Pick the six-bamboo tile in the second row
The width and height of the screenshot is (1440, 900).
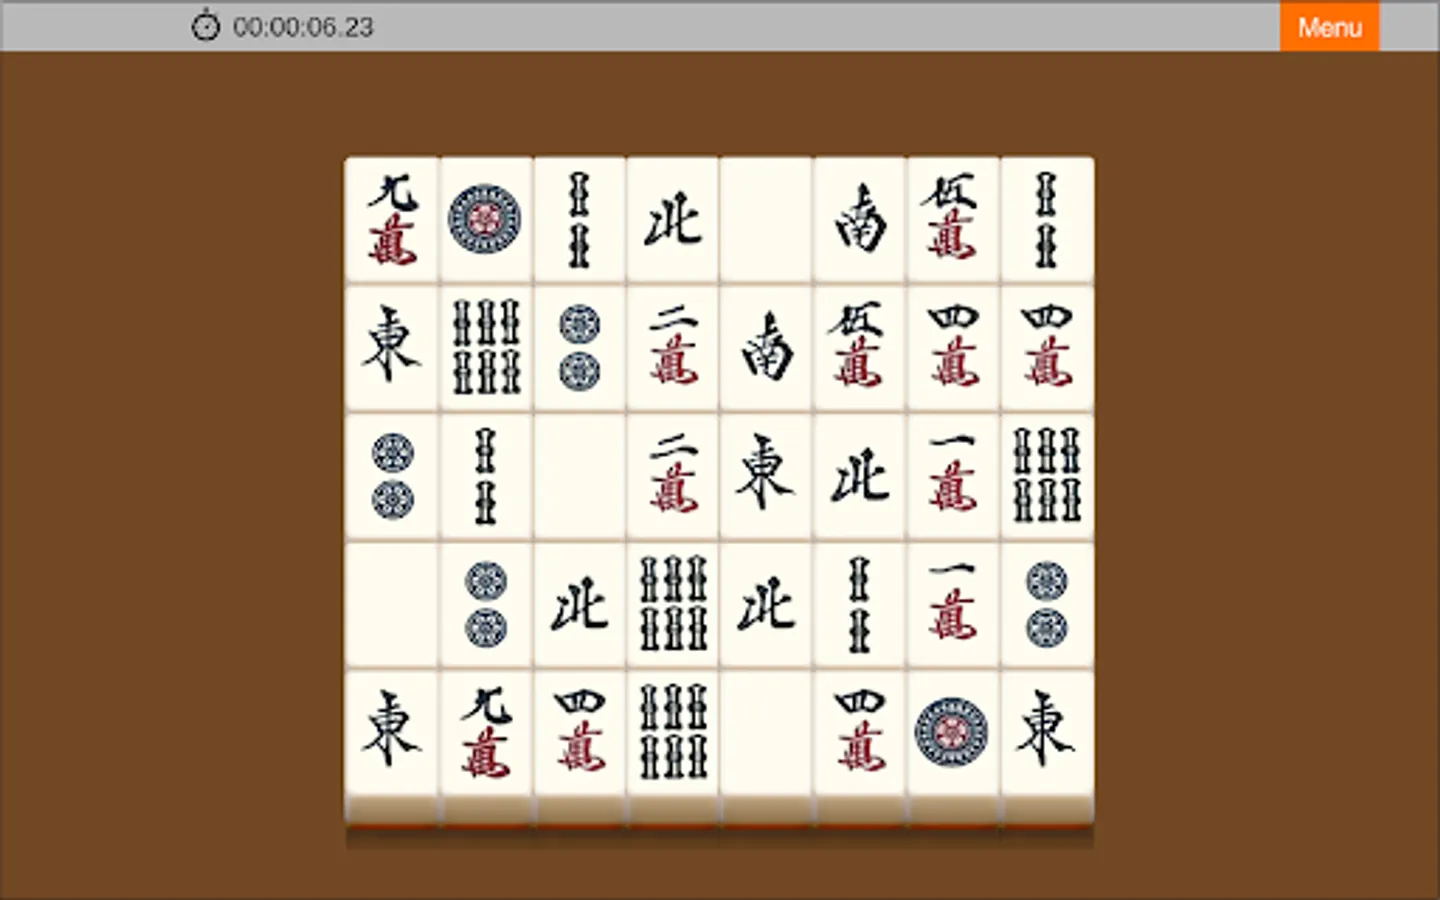[485, 348]
